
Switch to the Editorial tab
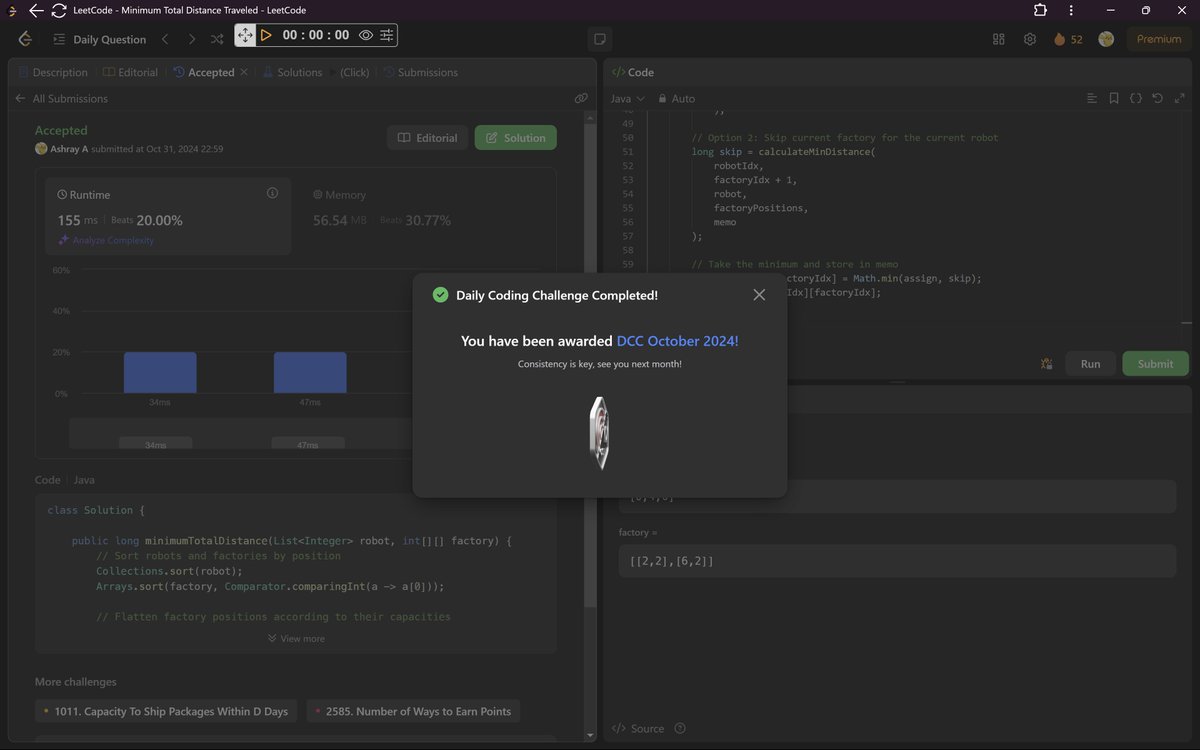click(130, 72)
